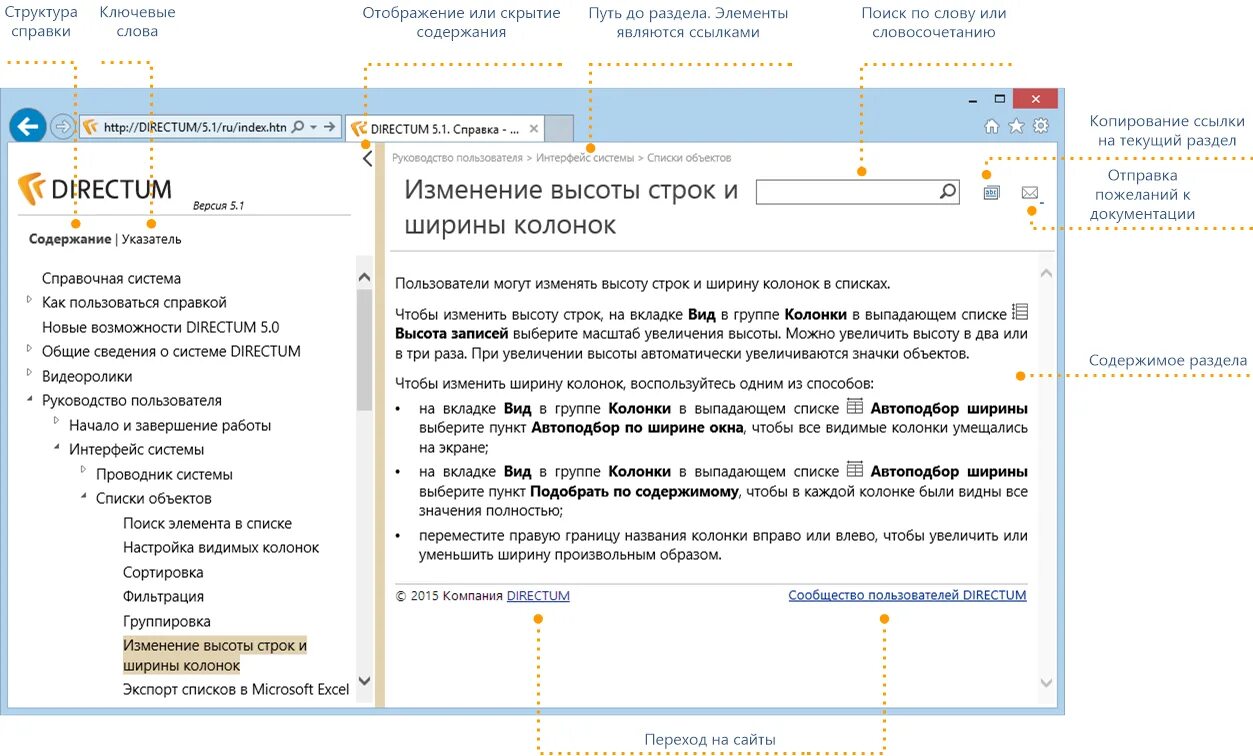Open the Группировка topic
The height and width of the screenshot is (756, 1253).
(x=166, y=621)
